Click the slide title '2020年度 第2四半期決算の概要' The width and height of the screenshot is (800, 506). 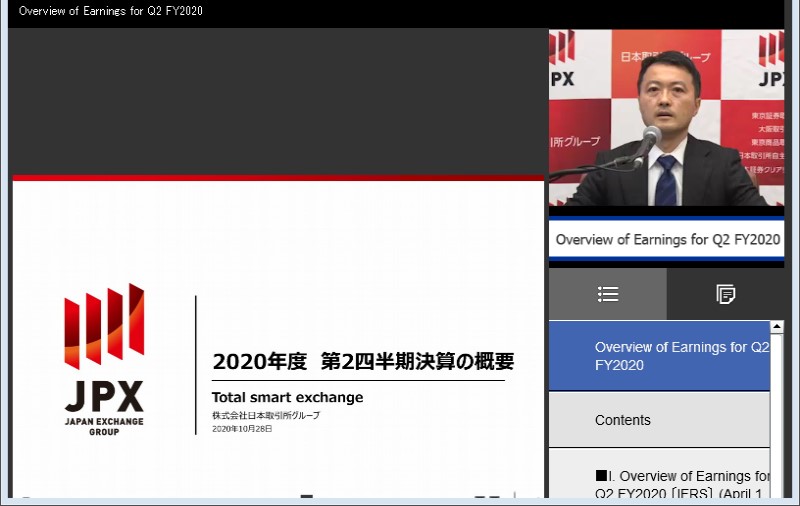[363, 361]
